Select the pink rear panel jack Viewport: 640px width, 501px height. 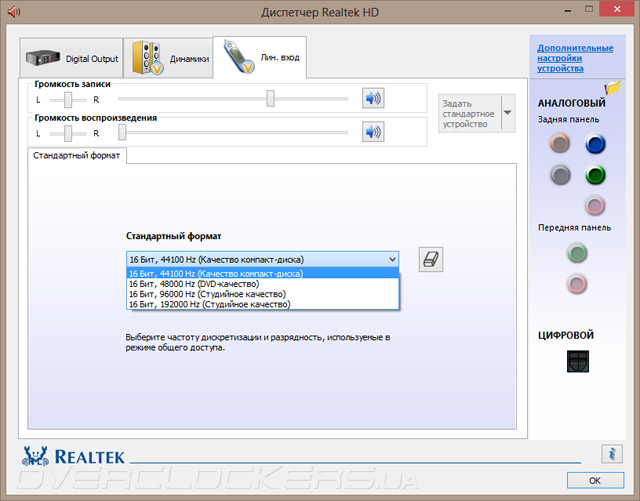(x=595, y=205)
